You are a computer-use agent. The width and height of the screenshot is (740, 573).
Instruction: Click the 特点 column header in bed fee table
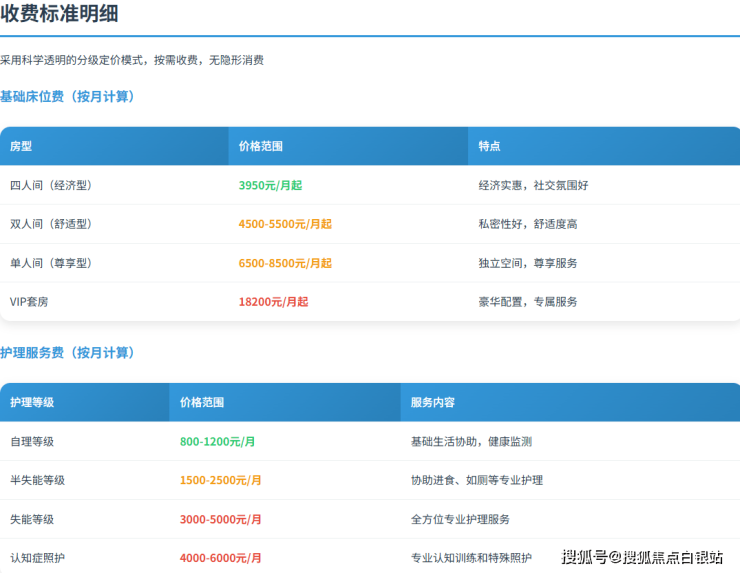click(489, 146)
